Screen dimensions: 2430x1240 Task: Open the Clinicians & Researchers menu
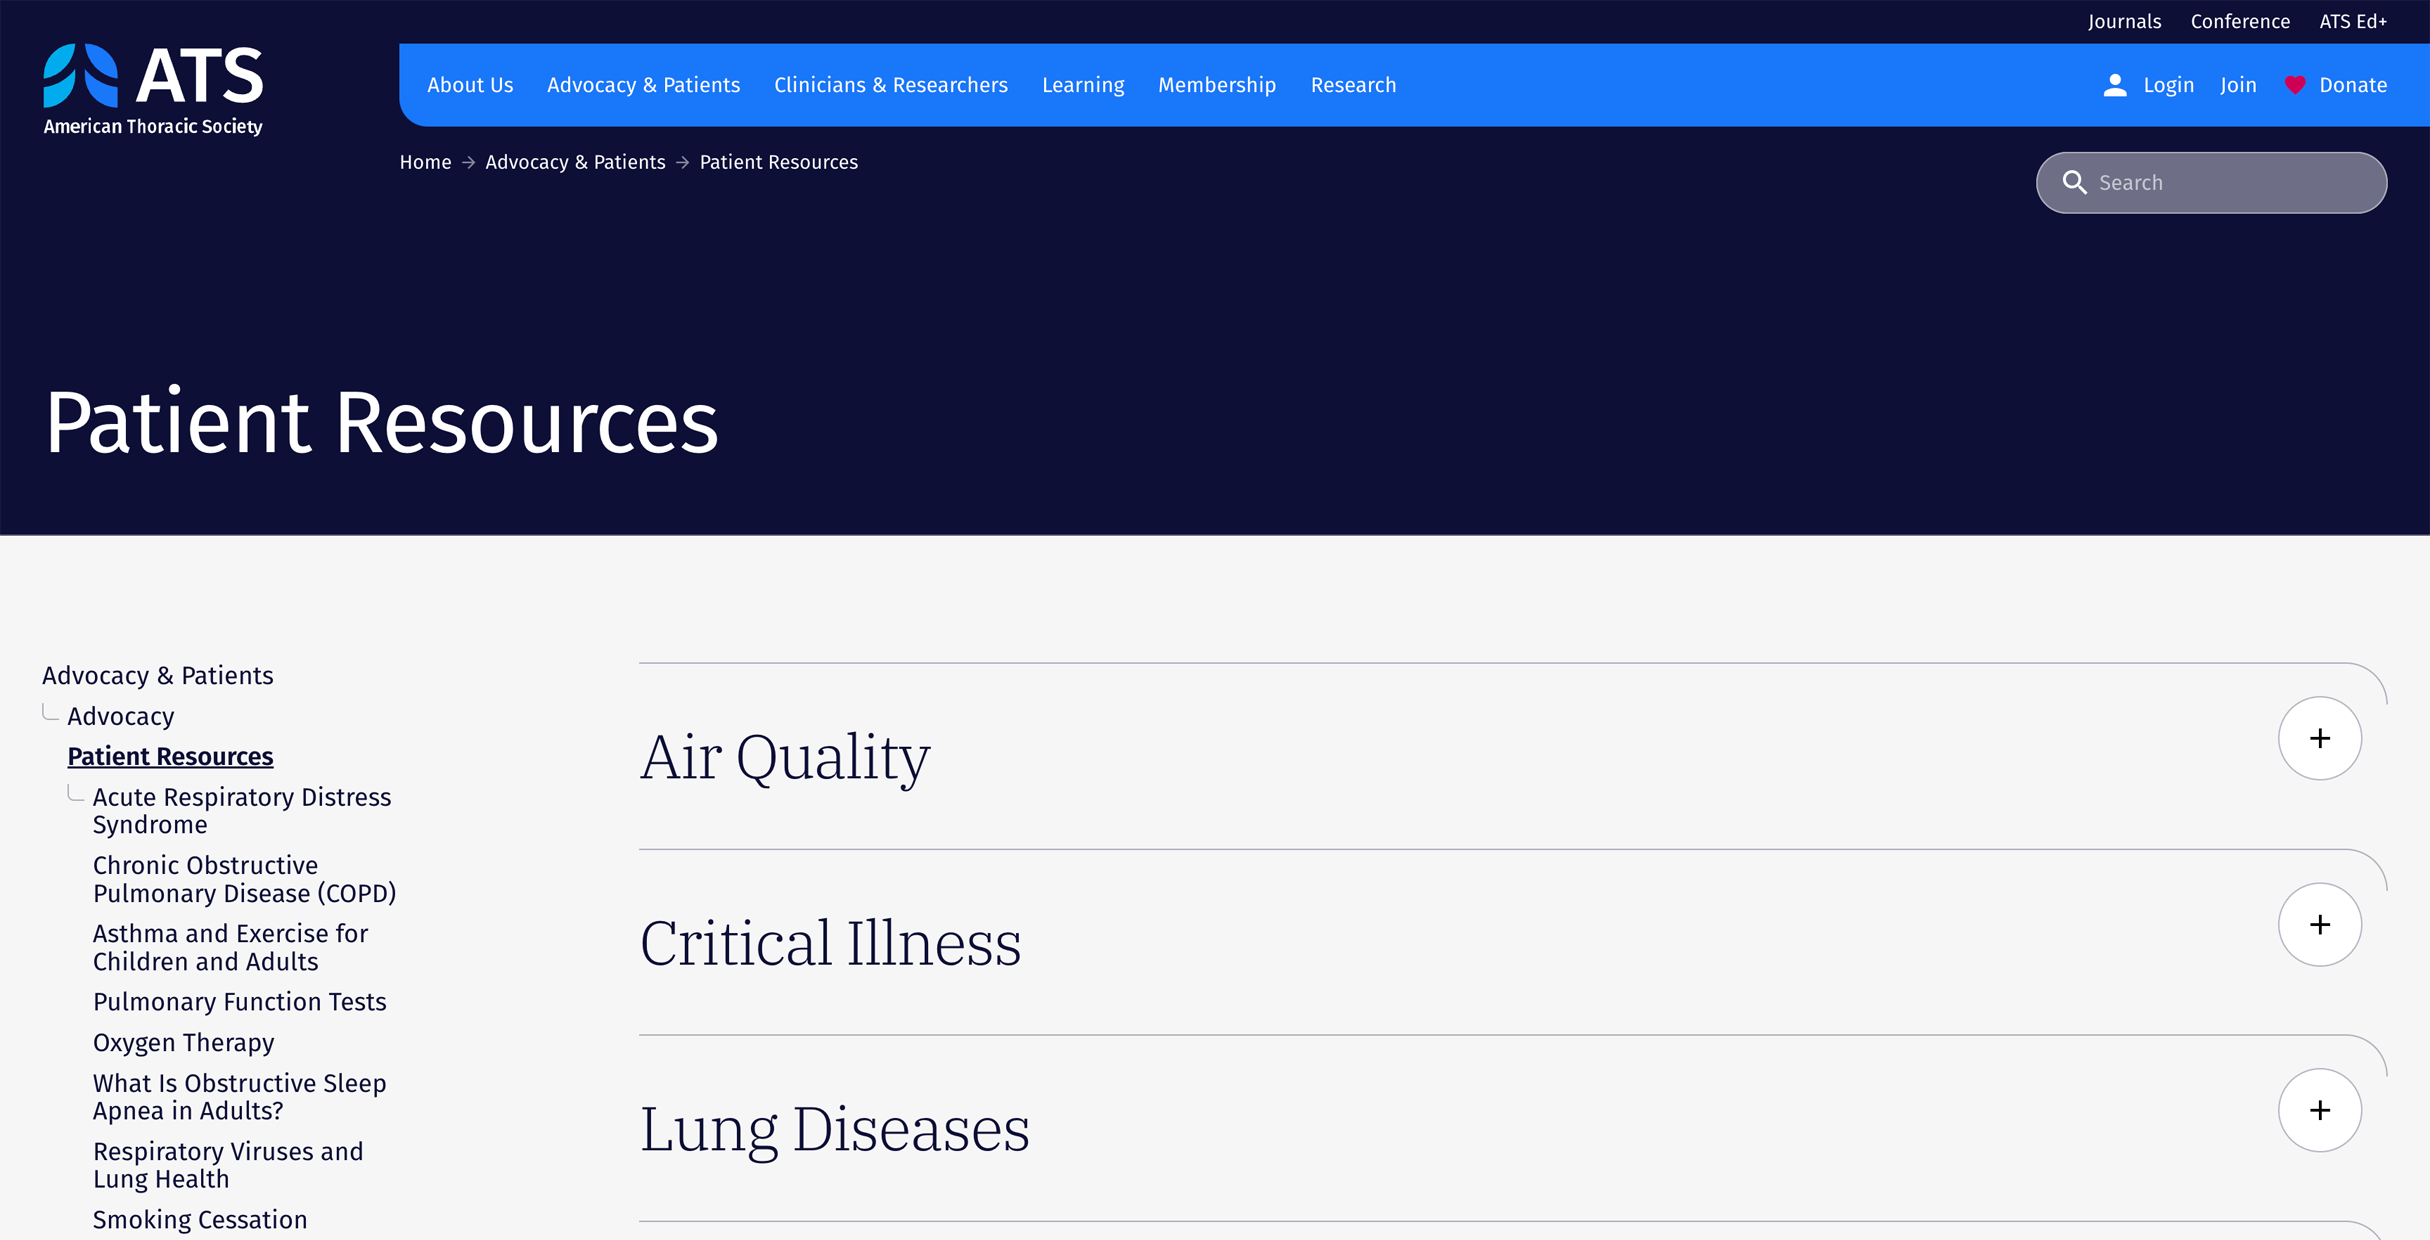(x=891, y=85)
